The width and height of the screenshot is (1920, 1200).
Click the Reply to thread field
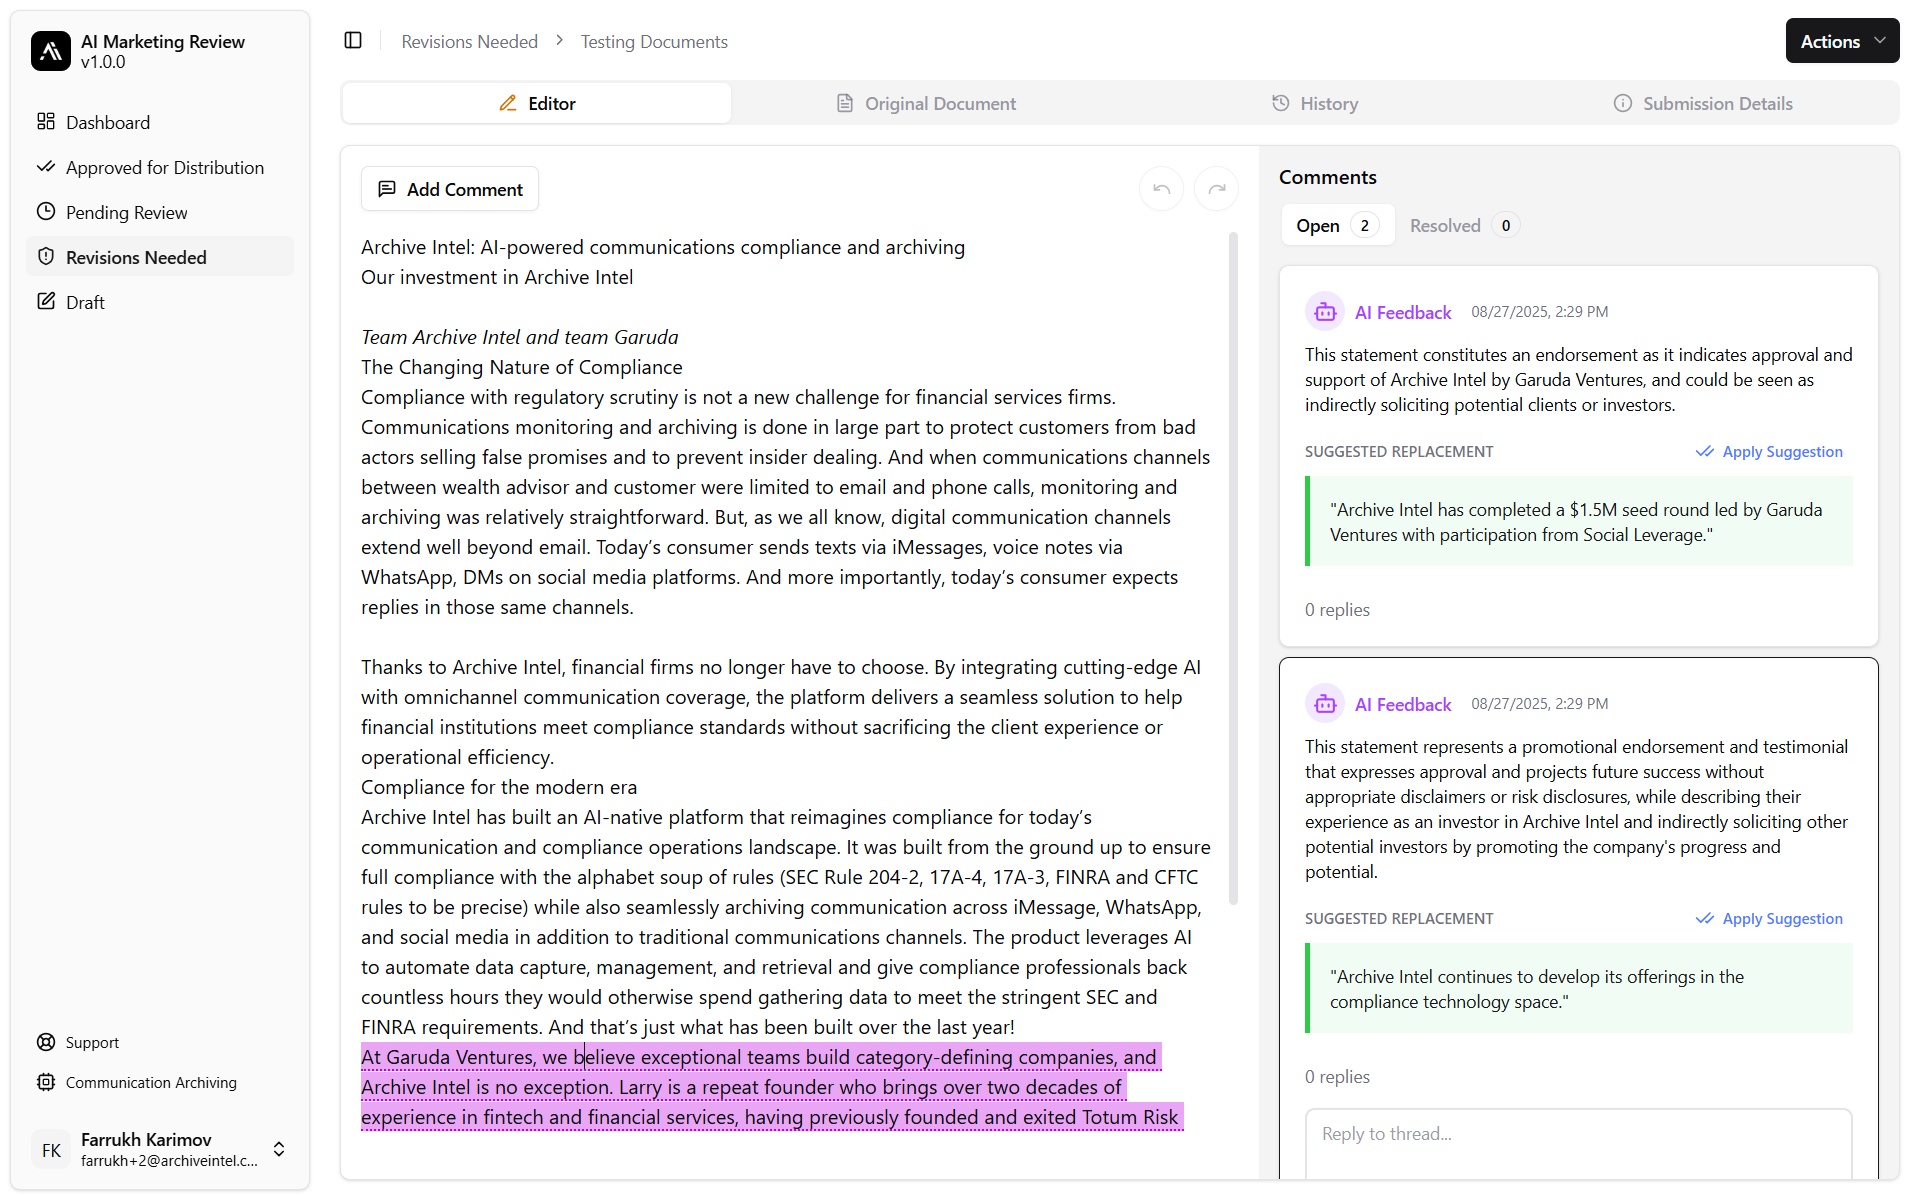click(x=1577, y=1134)
